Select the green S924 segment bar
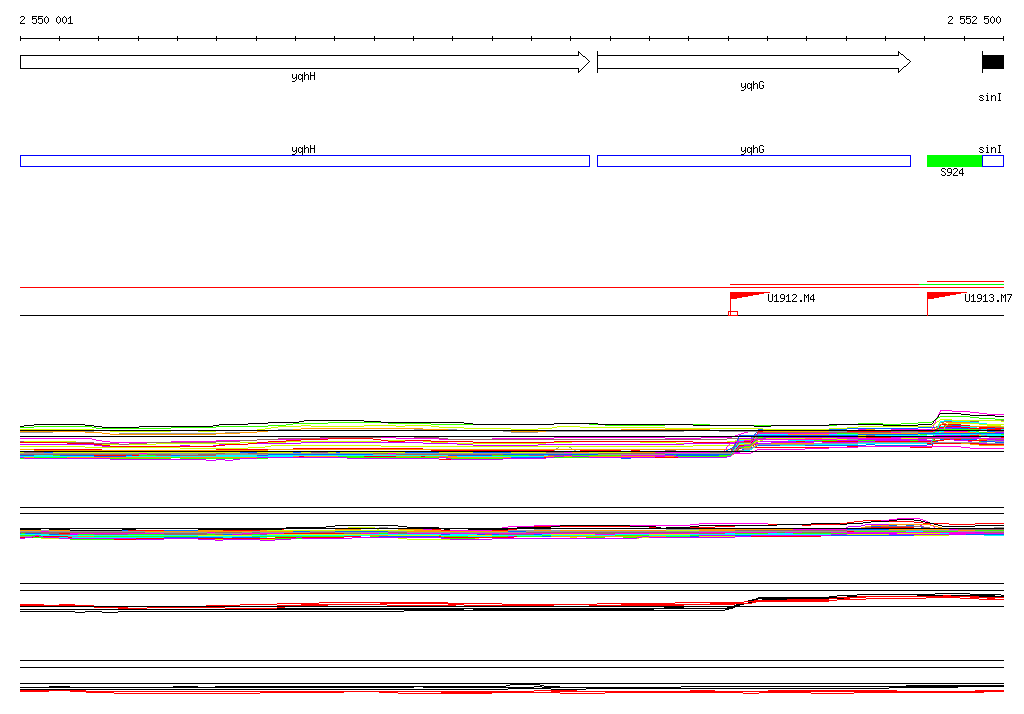The height and width of the screenshot is (714, 1024). tap(953, 161)
